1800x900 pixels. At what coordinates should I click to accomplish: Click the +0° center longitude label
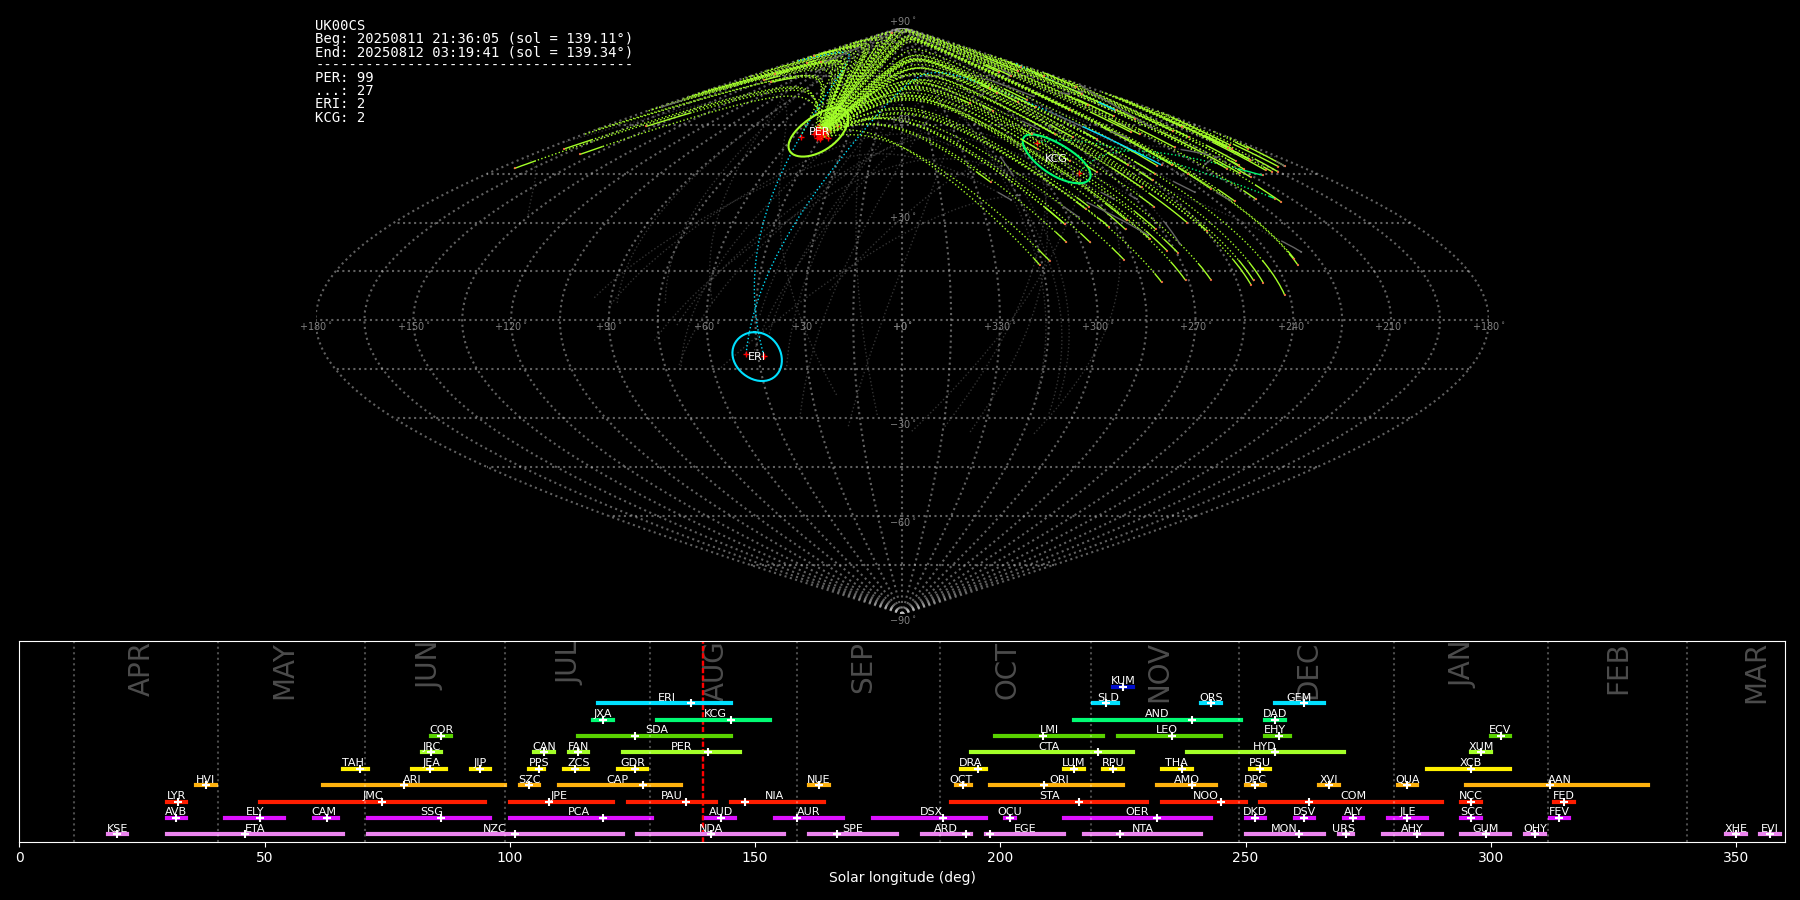(x=901, y=327)
